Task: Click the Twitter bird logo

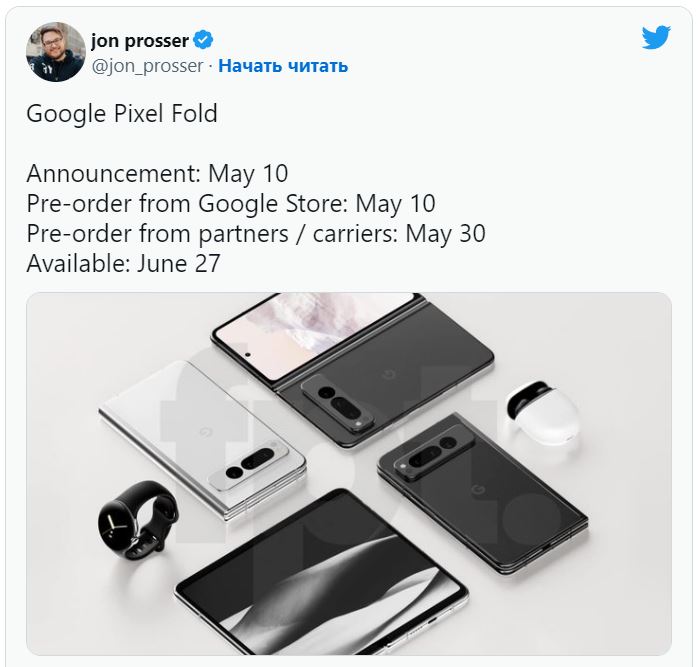Action: [x=656, y=37]
